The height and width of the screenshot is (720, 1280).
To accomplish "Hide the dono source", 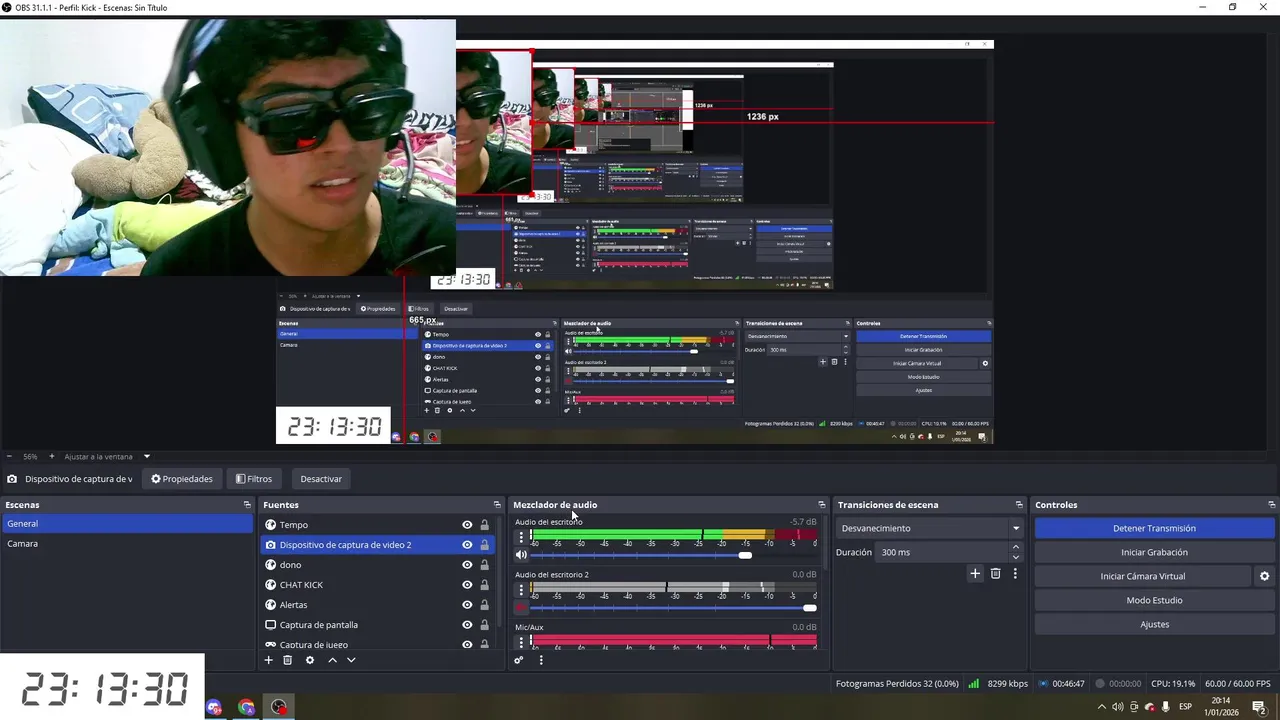I will pos(467,565).
